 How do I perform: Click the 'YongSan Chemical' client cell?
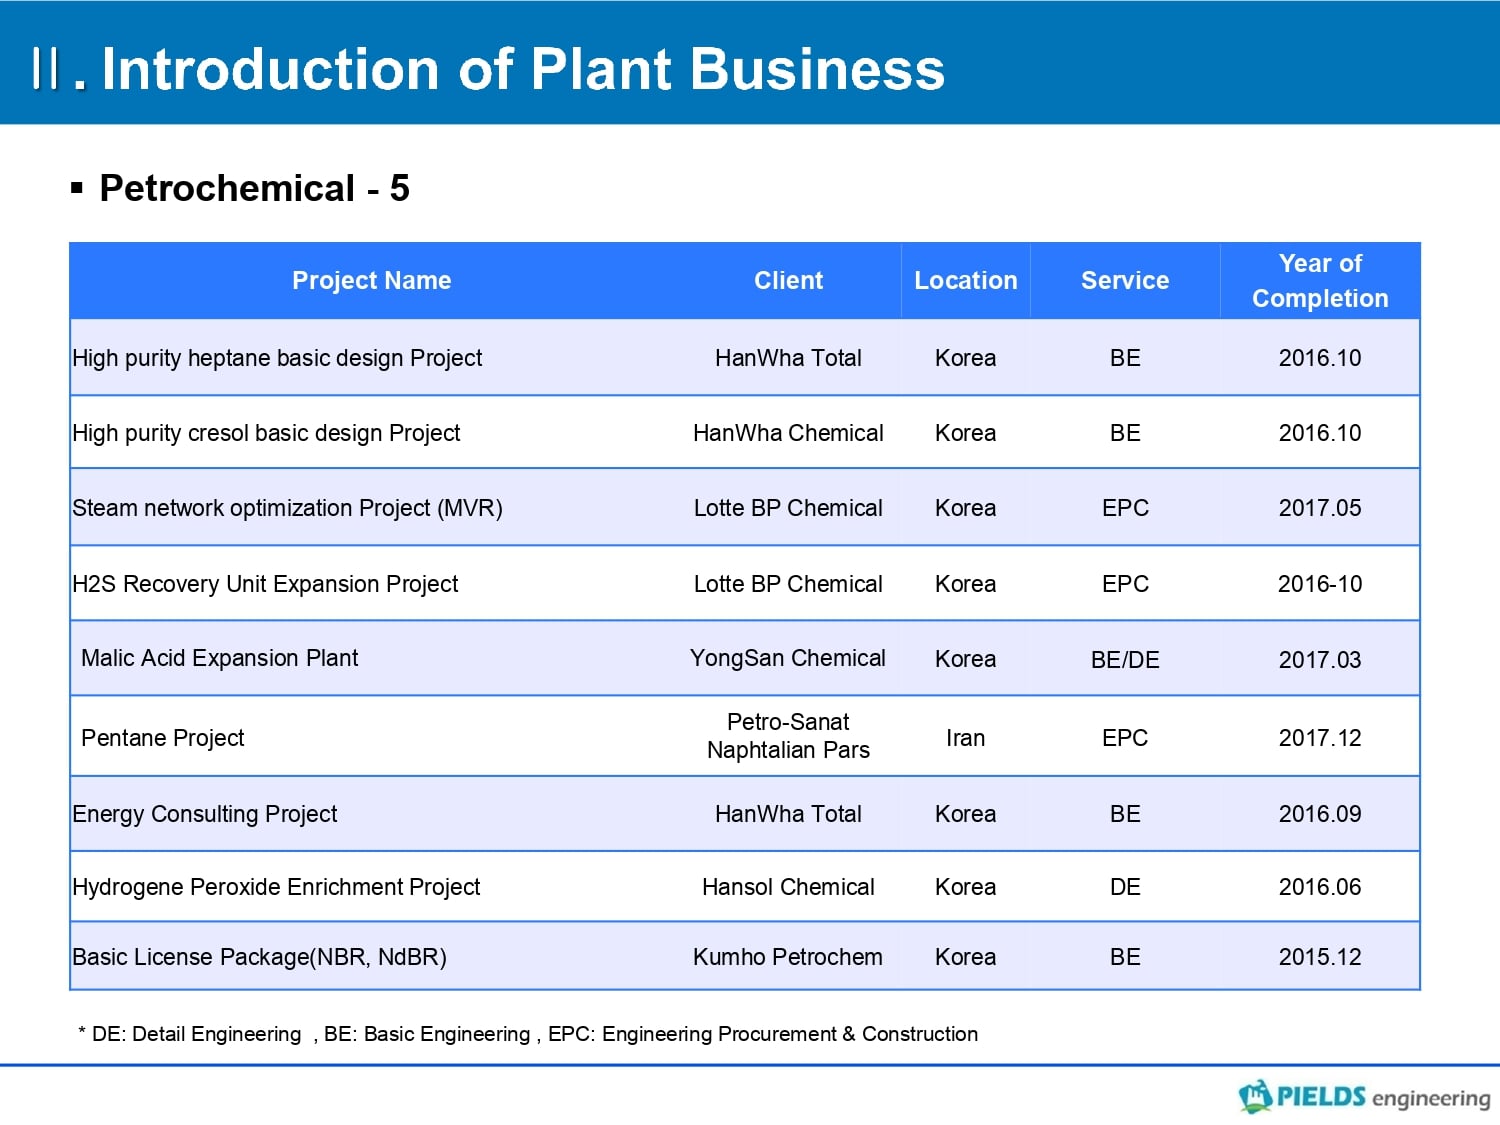[x=788, y=658]
